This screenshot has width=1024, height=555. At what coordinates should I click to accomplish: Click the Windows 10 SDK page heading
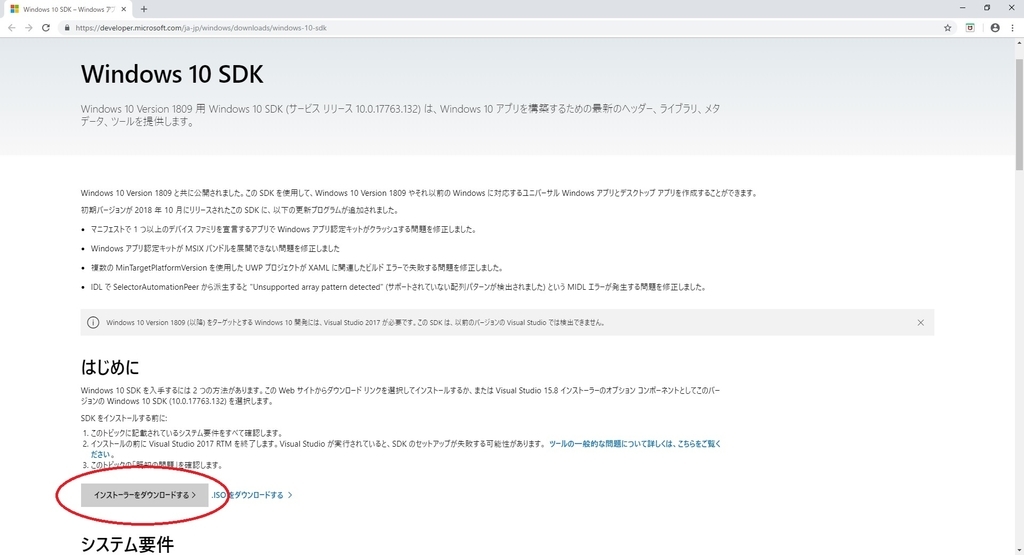[172, 74]
